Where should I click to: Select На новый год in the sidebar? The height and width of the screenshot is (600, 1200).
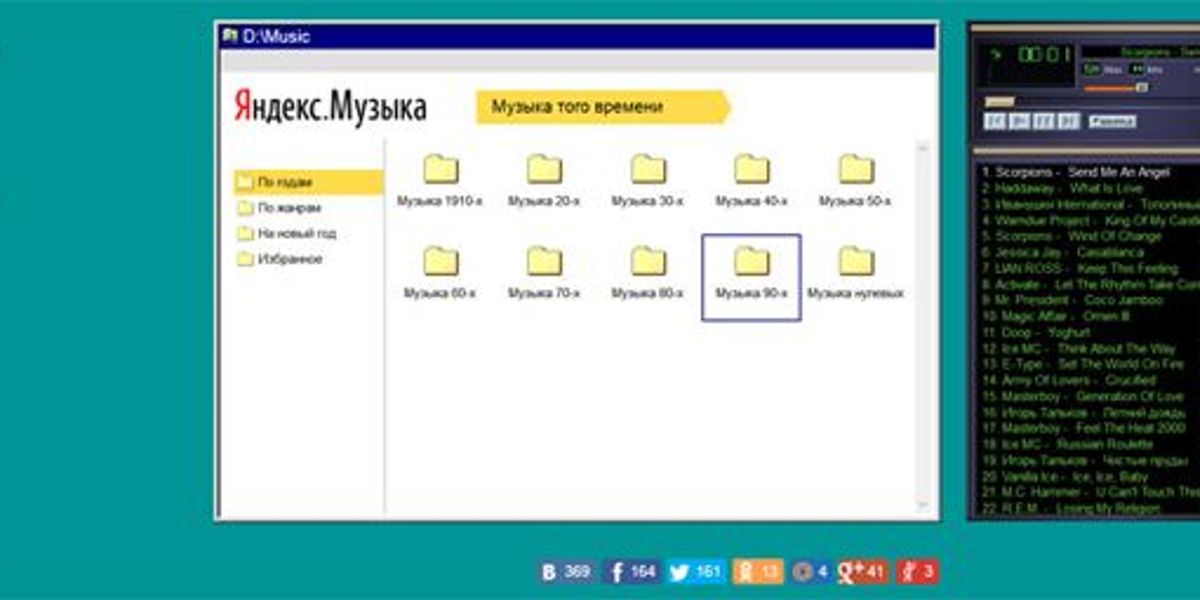pyautogui.click(x=287, y=233)
